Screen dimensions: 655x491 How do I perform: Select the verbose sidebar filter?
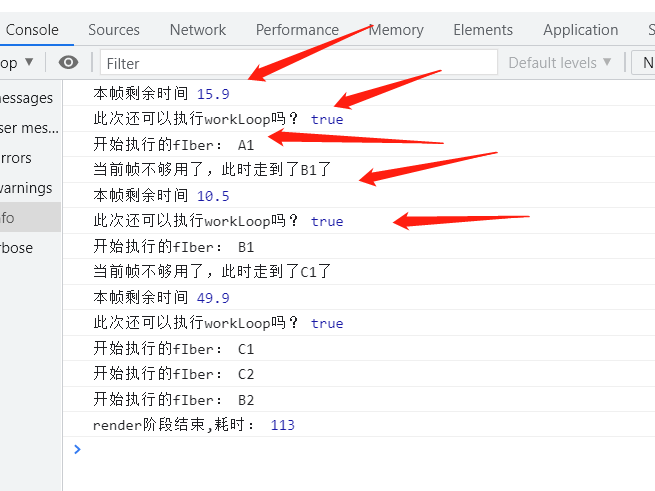click(30, 248)
